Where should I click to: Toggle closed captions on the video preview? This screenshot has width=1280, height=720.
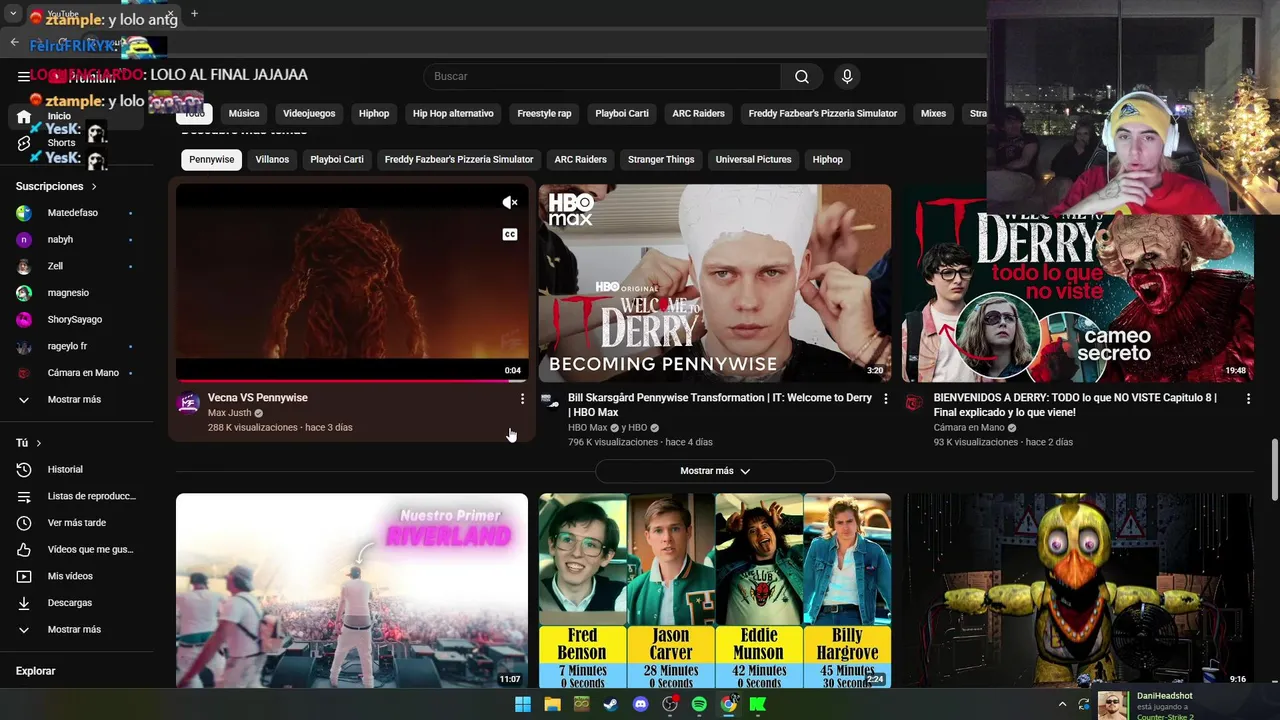tap(510, 234)
